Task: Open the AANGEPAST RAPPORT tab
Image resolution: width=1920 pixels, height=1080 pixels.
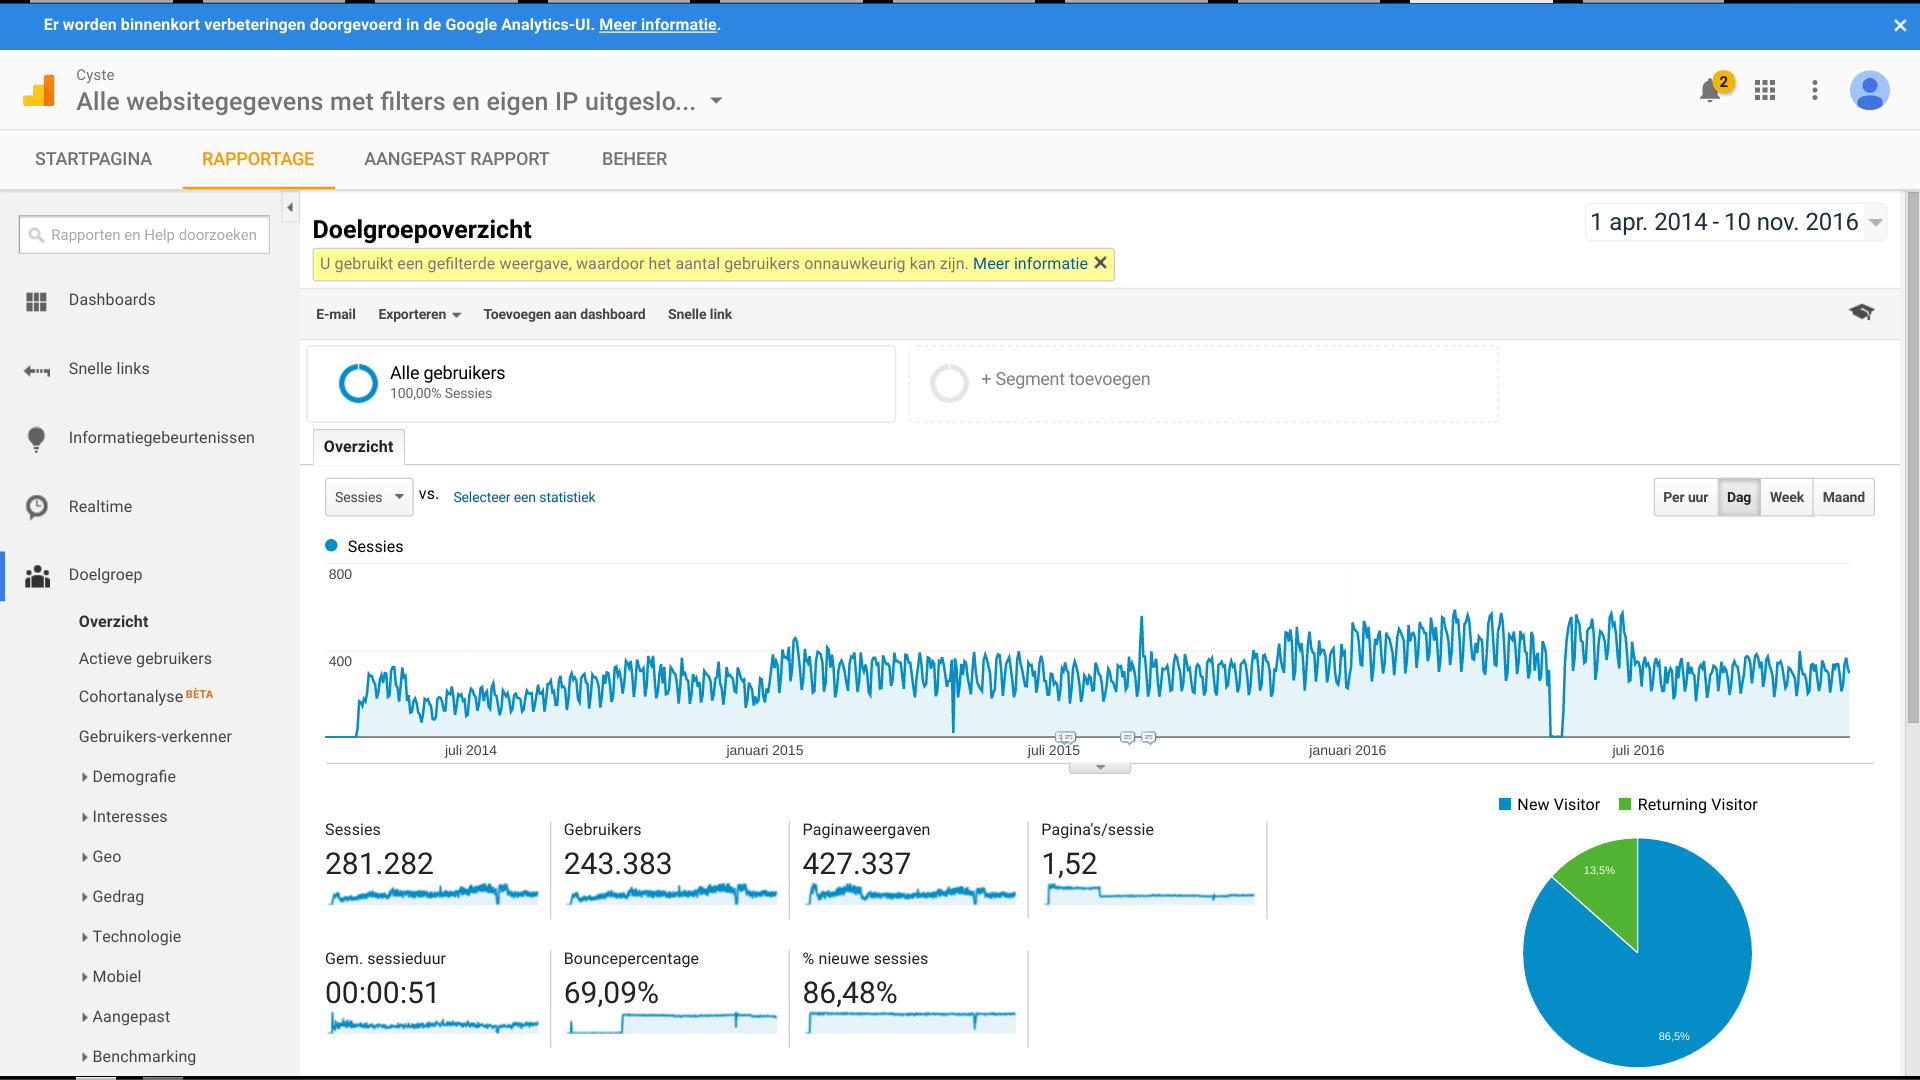Action: pyautogui.click(x=457, y=159)
